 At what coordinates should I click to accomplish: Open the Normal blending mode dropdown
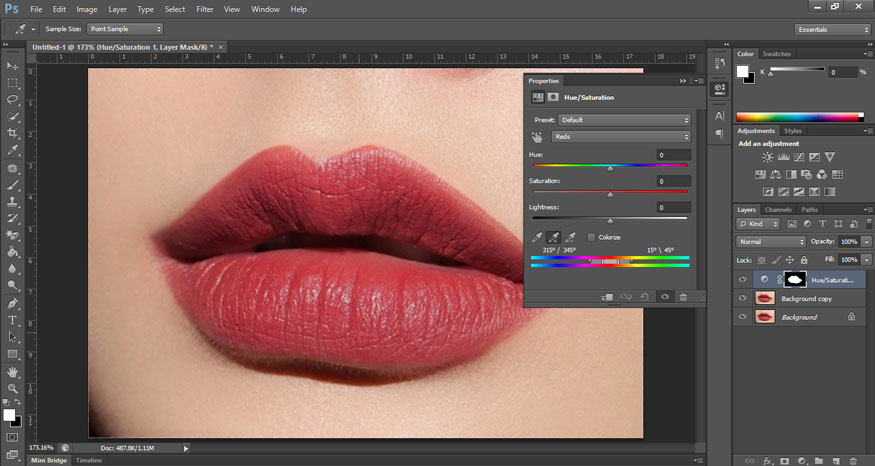(x=771, y=242)
